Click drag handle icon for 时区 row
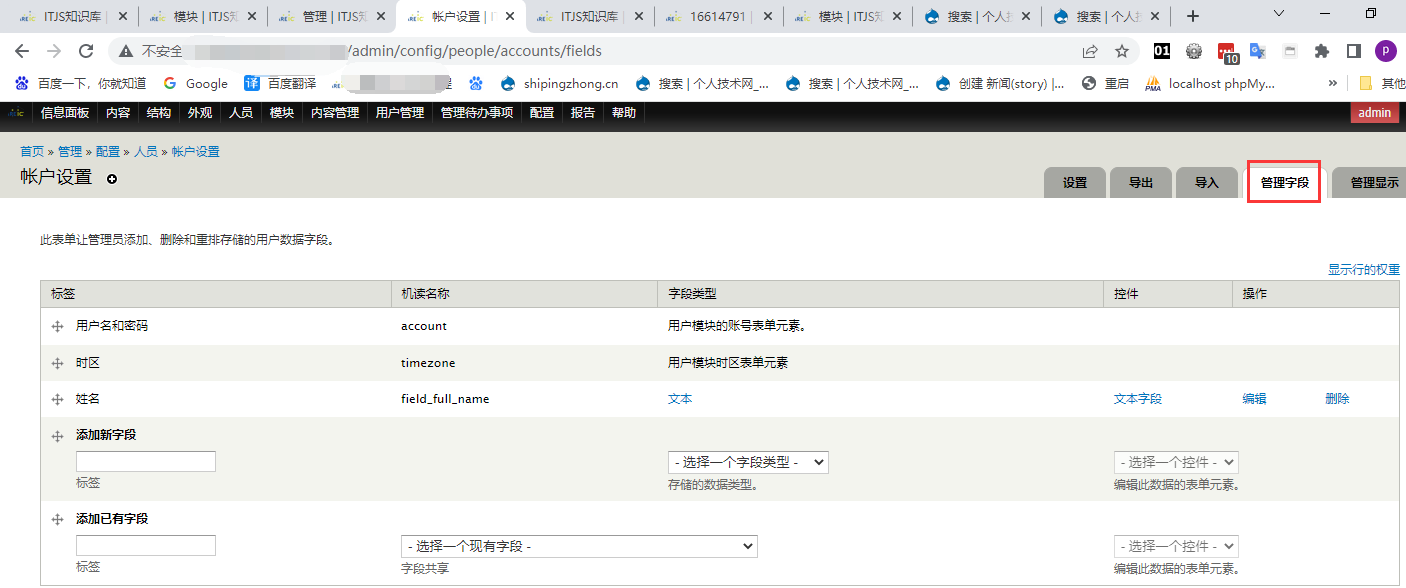Screen dimensions: 1406x588 (57, 363)
